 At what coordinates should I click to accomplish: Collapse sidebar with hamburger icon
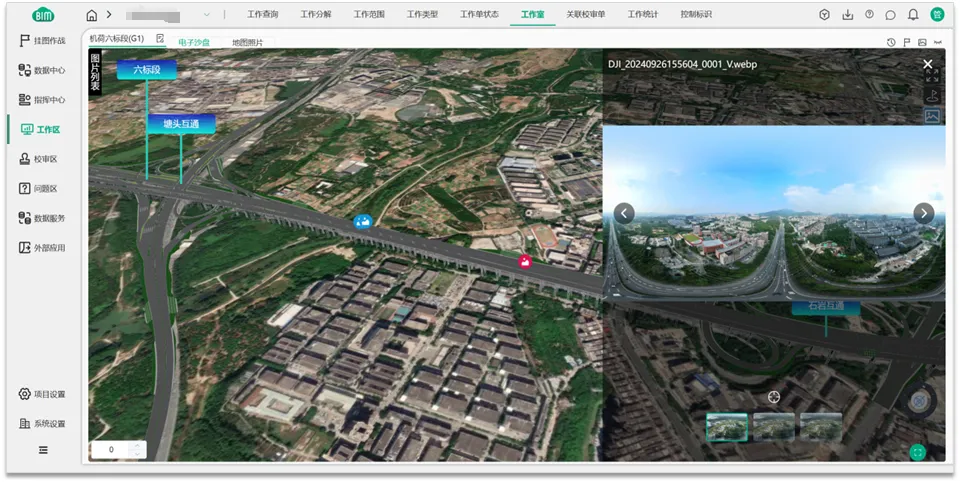43,450
